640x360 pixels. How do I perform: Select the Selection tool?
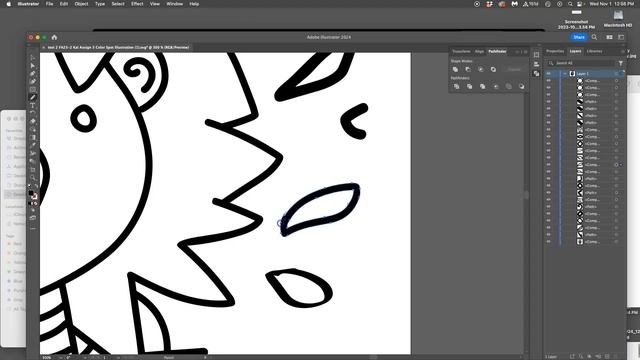pyautogui.click(x=33, y=58)
